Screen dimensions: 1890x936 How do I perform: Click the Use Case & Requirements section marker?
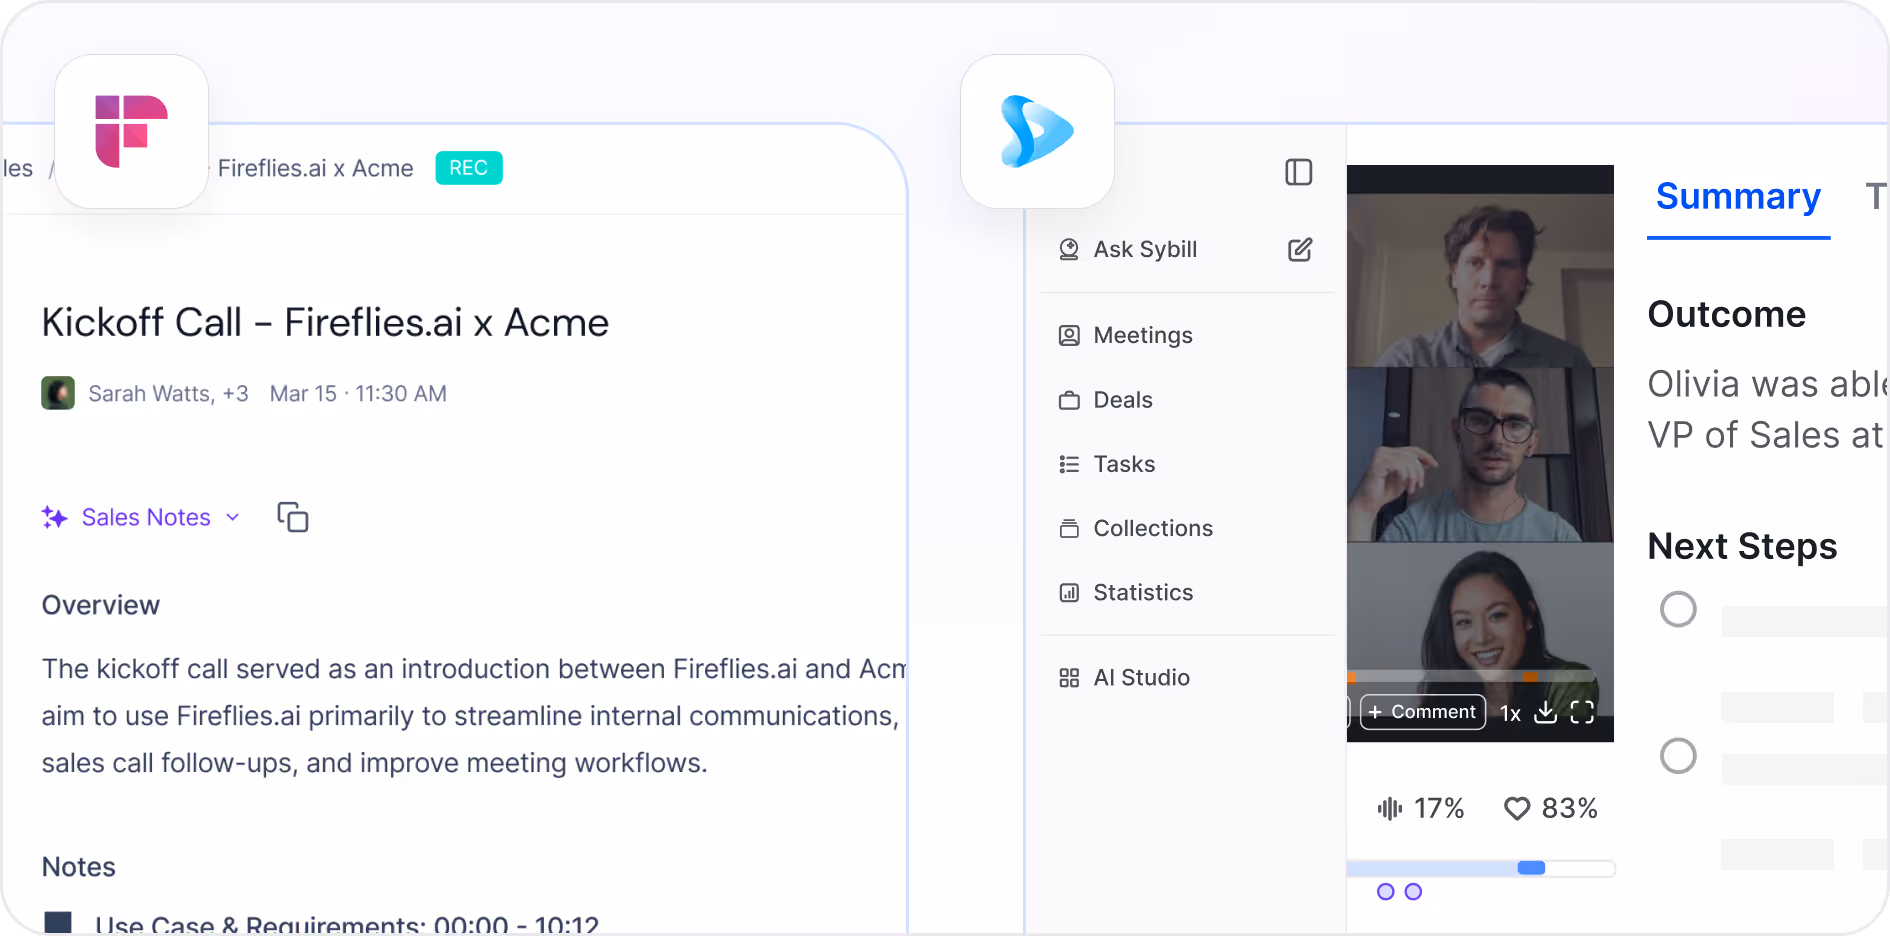pyautogui.click(x=58, y=922)
